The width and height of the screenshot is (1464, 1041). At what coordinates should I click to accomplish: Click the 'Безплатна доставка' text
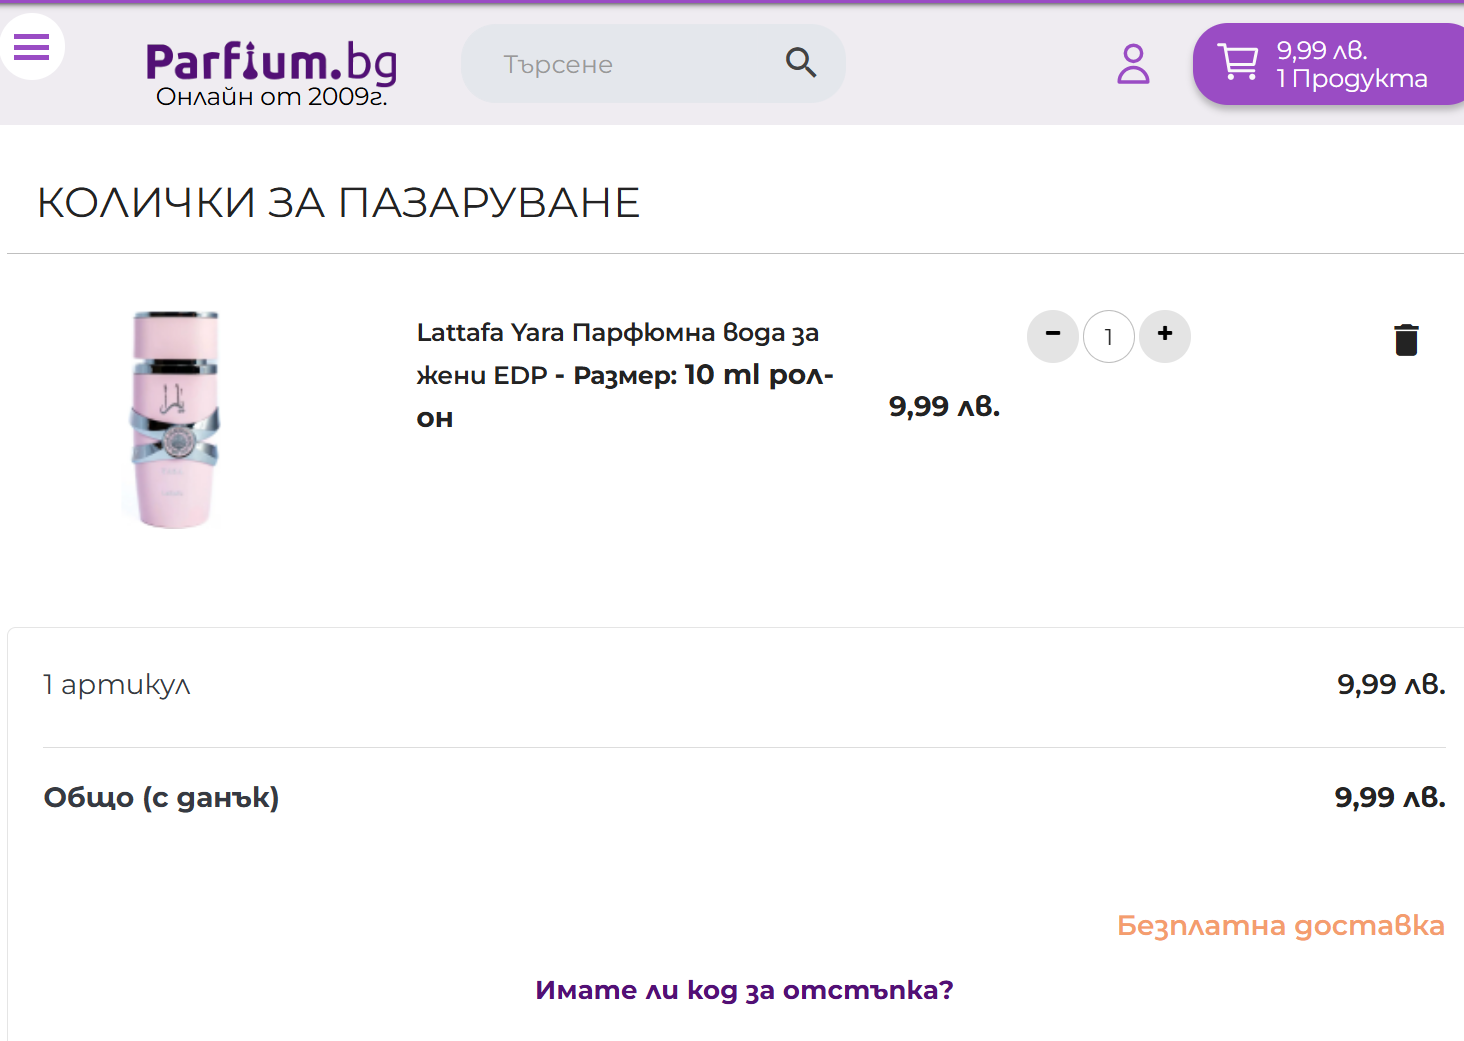click(1280, 925)
